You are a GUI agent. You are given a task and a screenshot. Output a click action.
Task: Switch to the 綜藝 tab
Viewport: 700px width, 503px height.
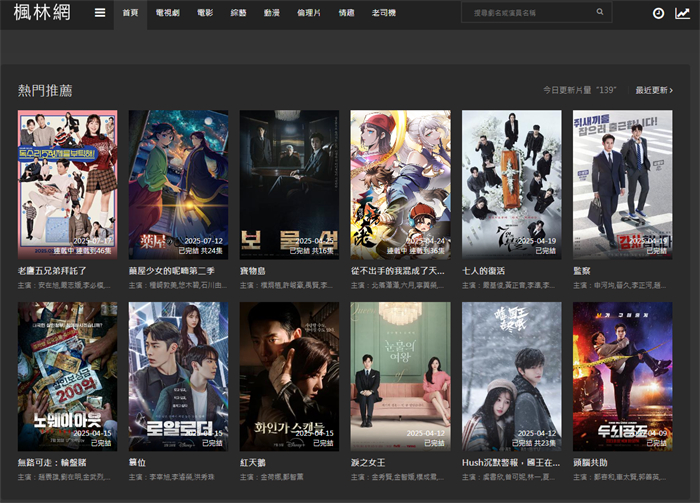[x=238, y=13]
